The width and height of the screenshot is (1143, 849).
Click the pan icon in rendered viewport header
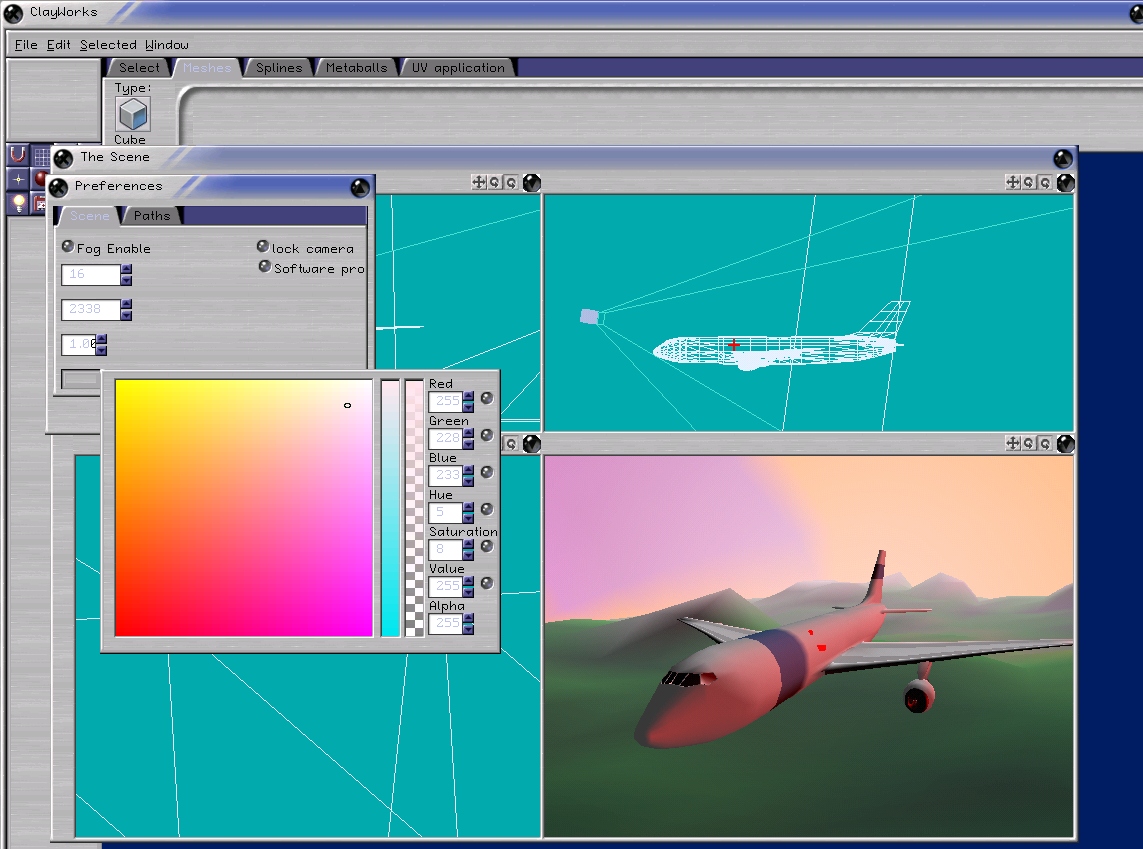click(x=1012, y=443)
